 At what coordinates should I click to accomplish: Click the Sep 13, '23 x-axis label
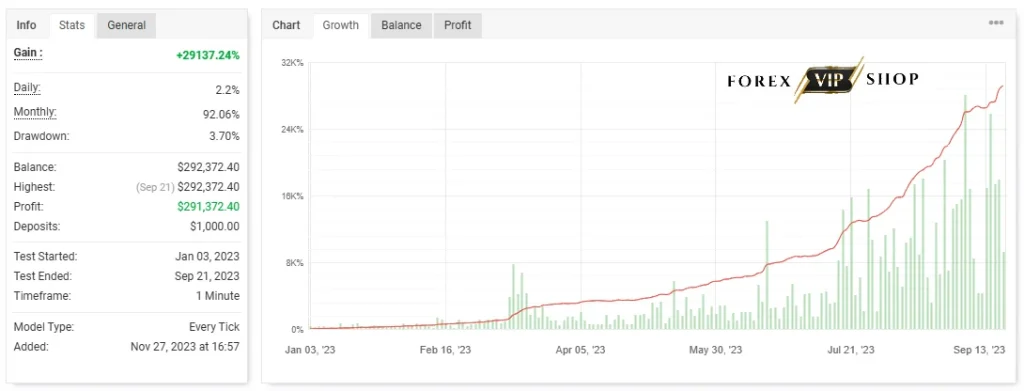click(x=980, y=351)
